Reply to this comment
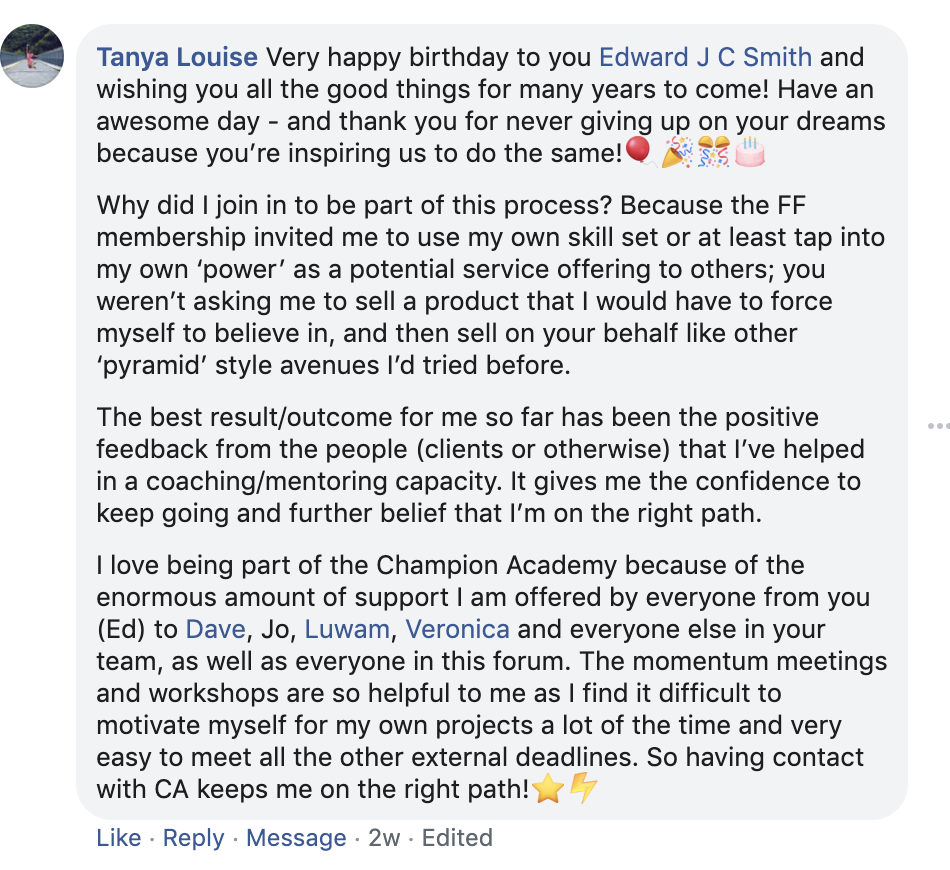Image resolution: width=950 pixels, height=870 pixels. point(193,838)
